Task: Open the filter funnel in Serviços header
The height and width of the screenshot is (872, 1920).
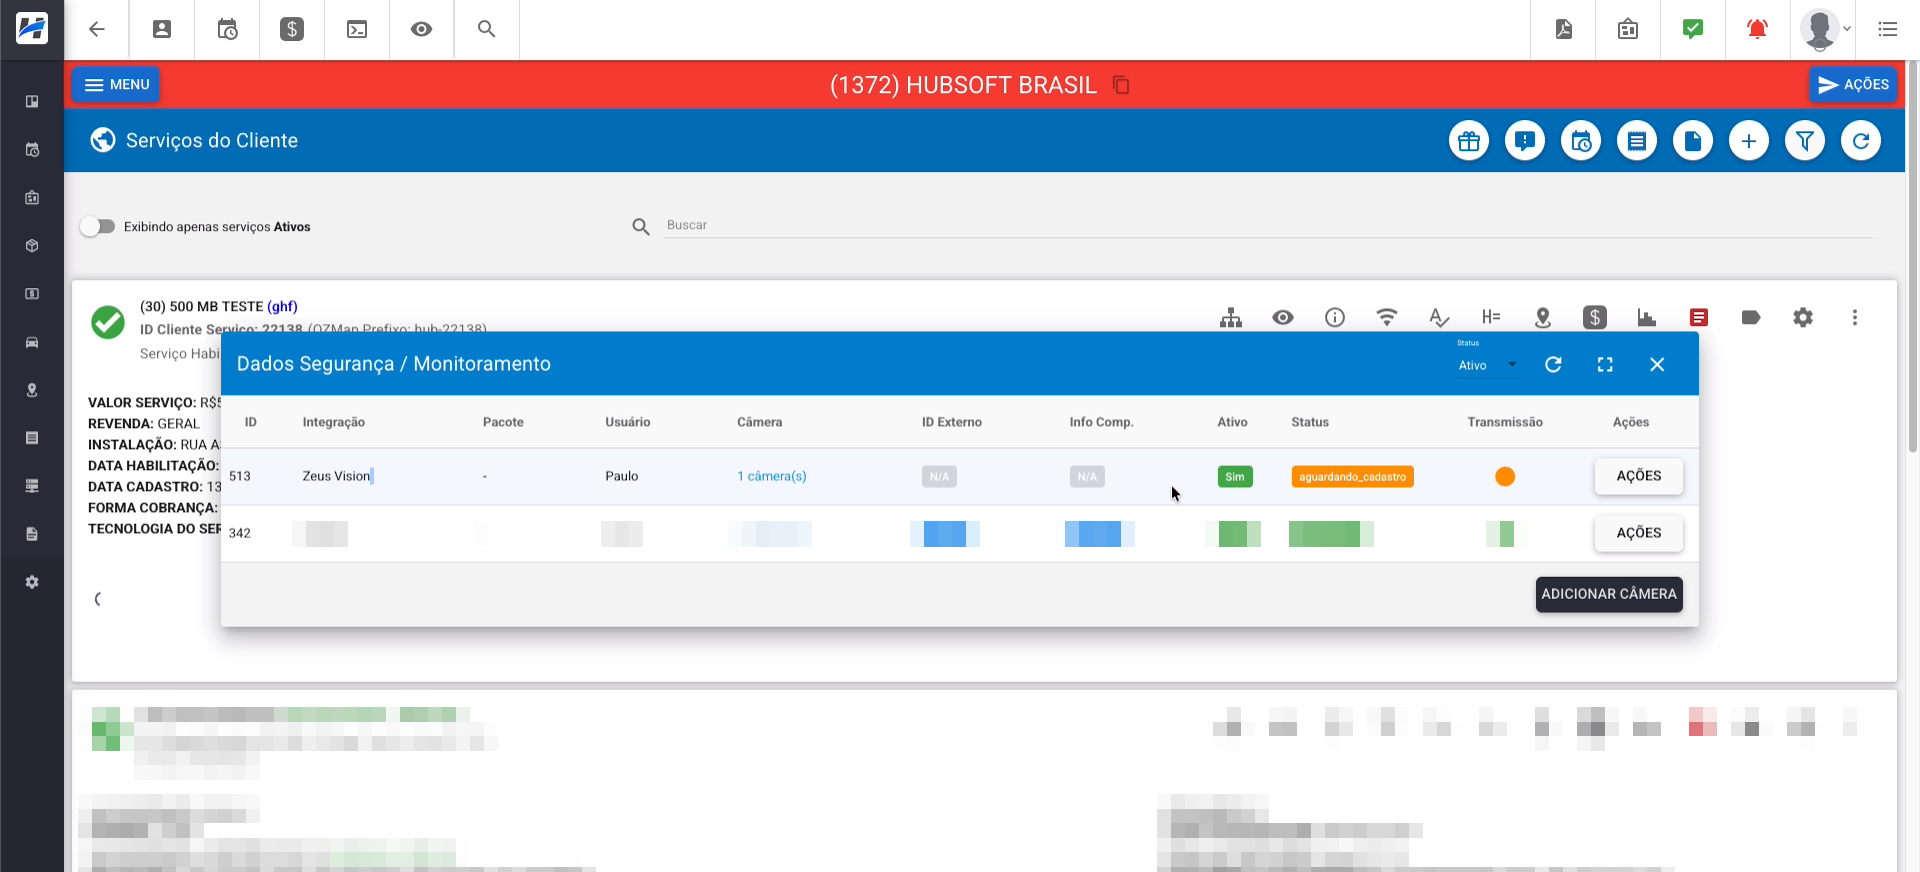Action: coord(1805,141)
